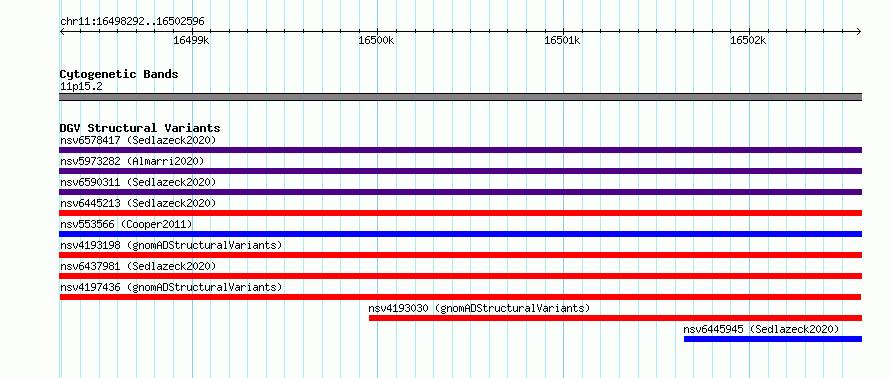This screenshot has height=378, width=890.
Task: Click the gray 11p15.2 cytogenetic band bar
Action: [x=460, y=97]
